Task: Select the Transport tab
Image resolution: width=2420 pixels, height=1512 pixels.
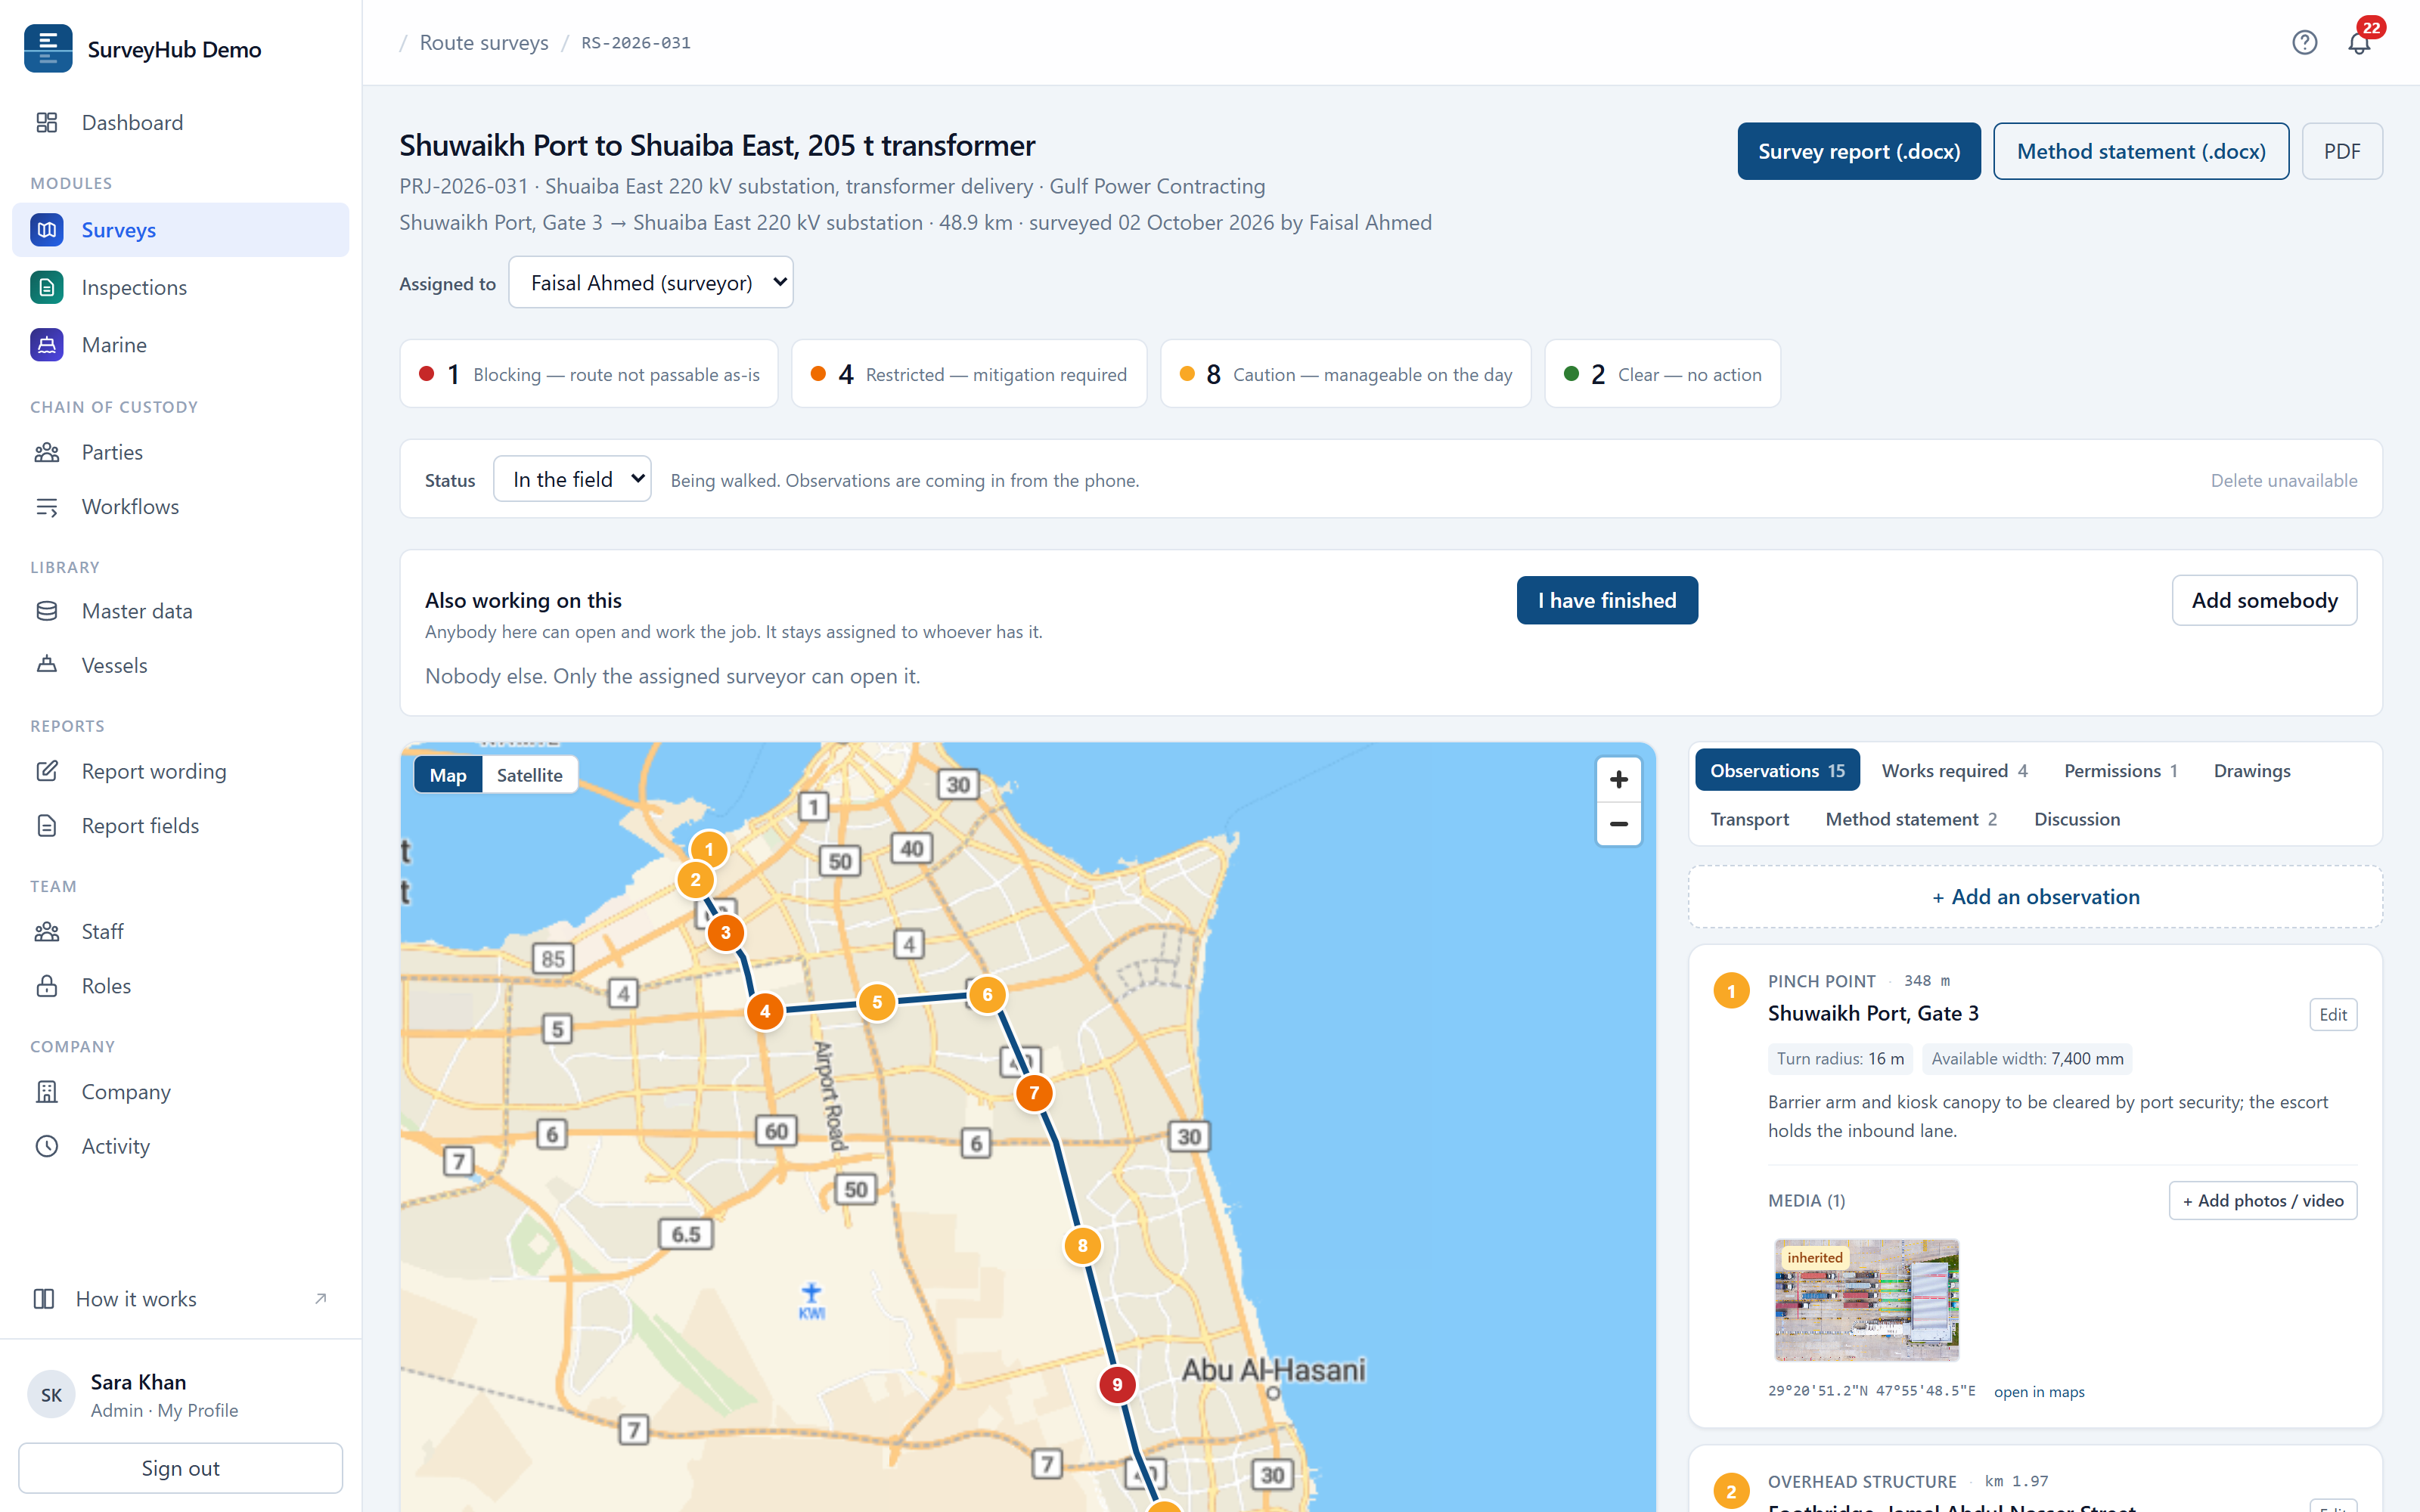Action: (x=1749, y=819)
